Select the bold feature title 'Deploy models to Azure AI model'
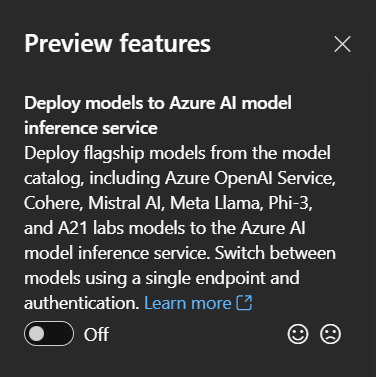This screenshot has width=376, height=377. [158, 103]
